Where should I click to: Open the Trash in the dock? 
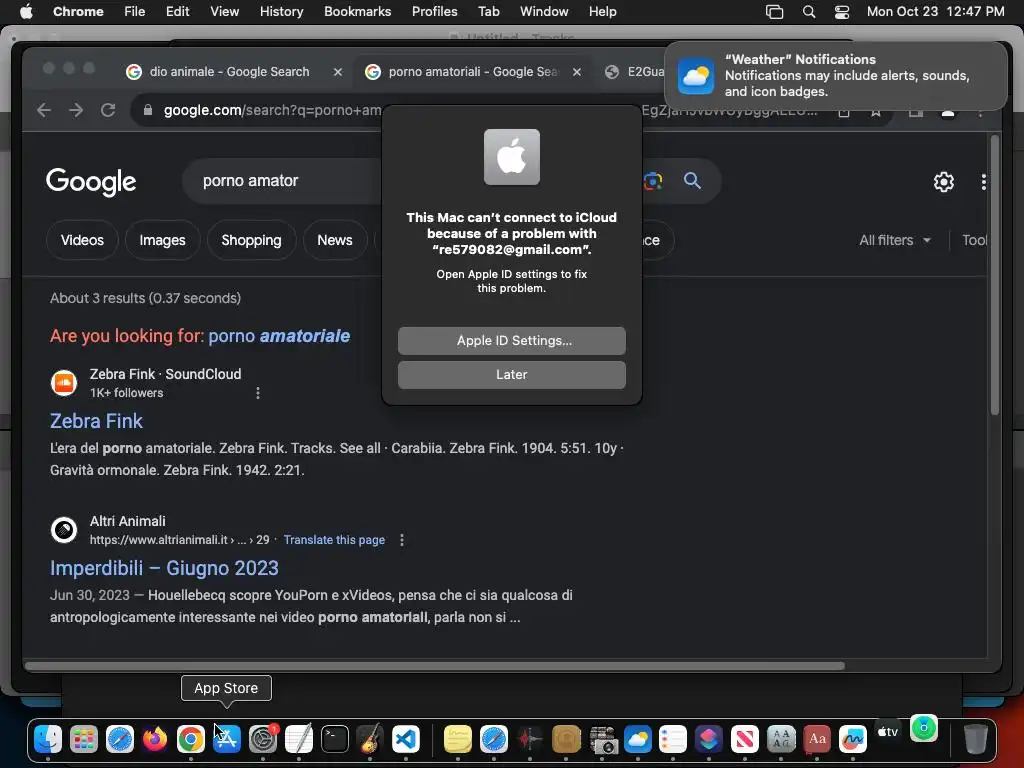pyautogui.click(x=975, y=739)
